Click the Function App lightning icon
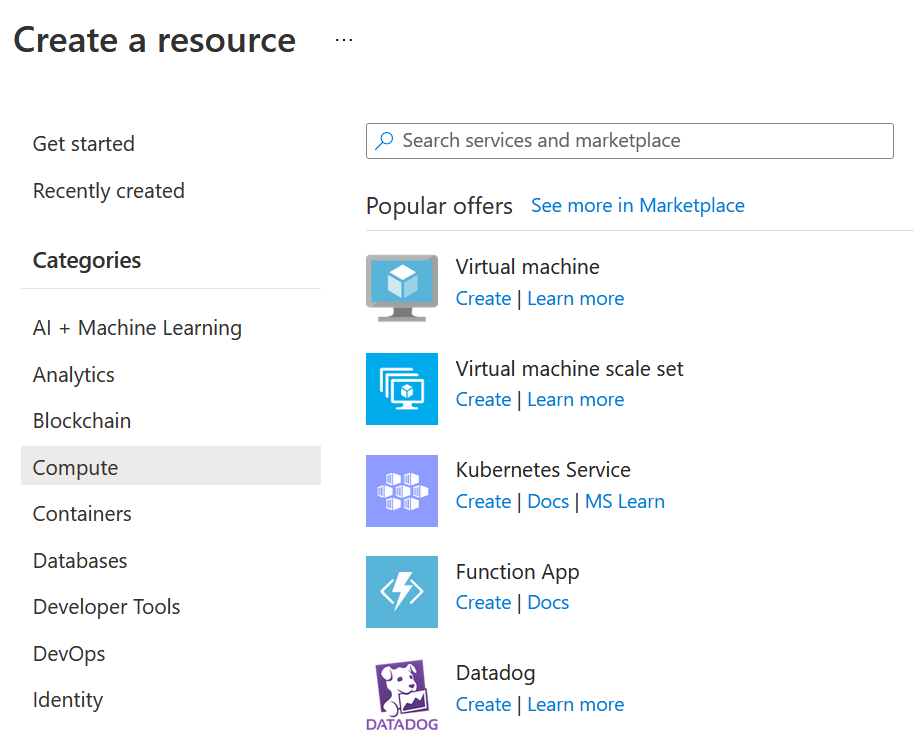The height and width of the screenshot is (738, 914). (x=401, y=592)
